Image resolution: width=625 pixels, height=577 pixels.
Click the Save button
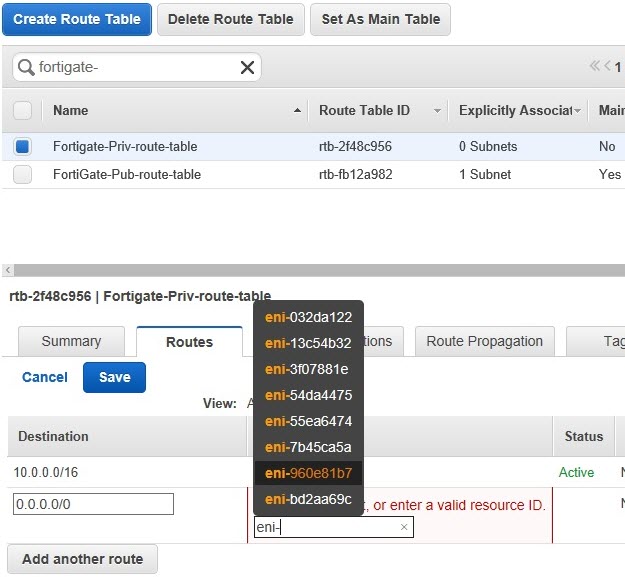114,377
